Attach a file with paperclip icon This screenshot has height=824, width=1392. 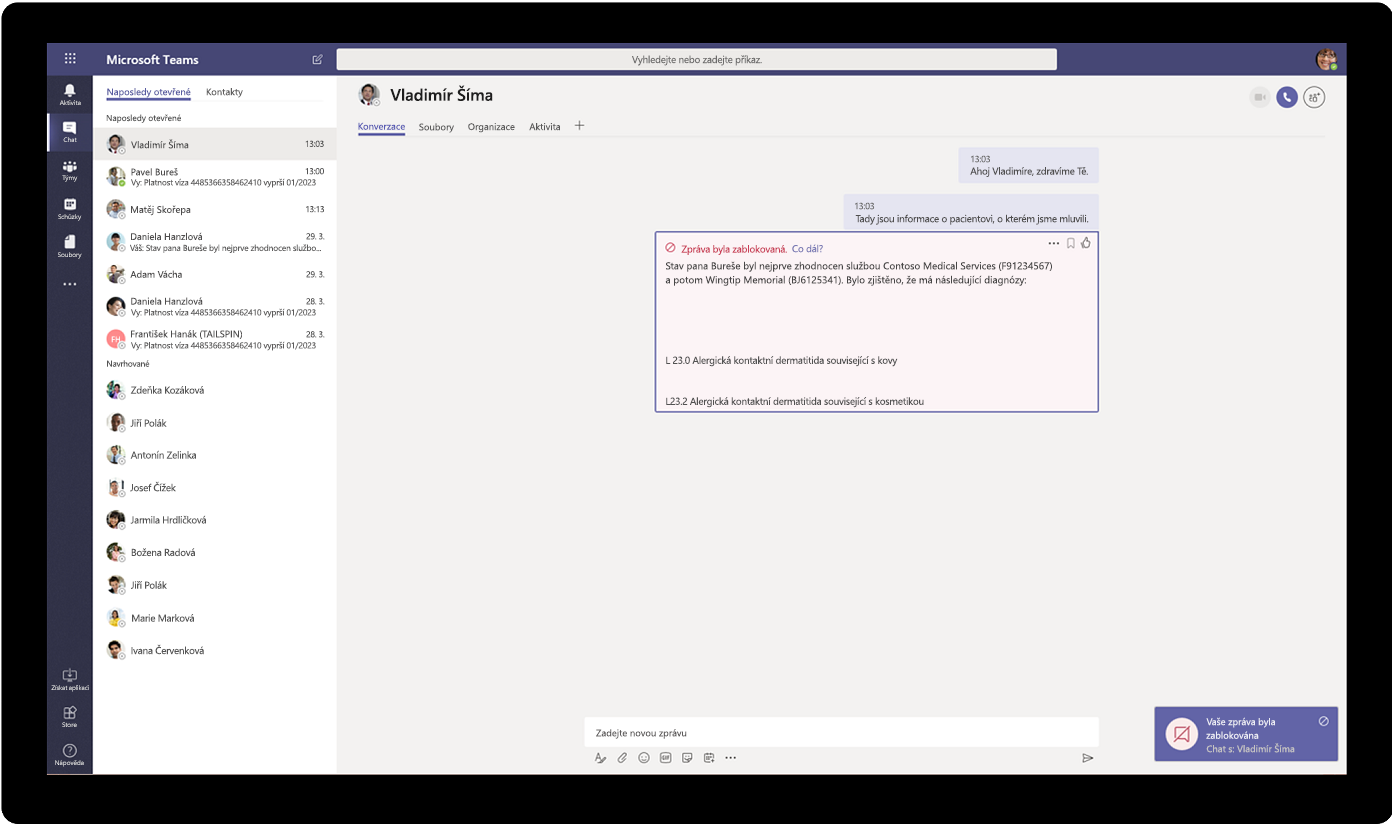coord(622,758)
